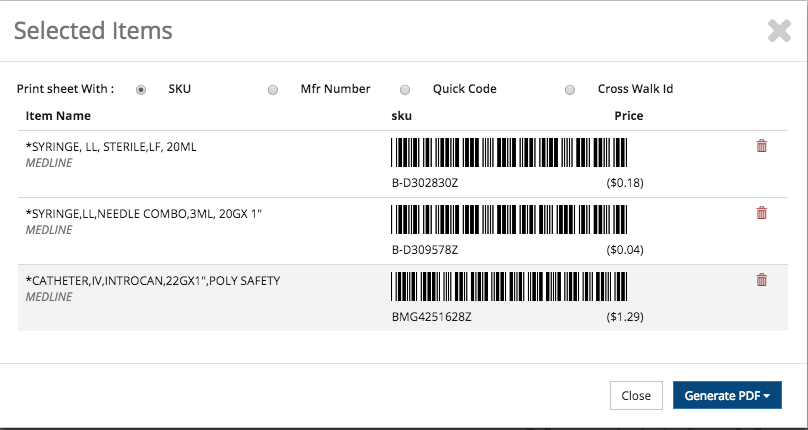Remove the needle combo syringe with trash icon
This screenshot has height=430, width=808.
point(762,212)
